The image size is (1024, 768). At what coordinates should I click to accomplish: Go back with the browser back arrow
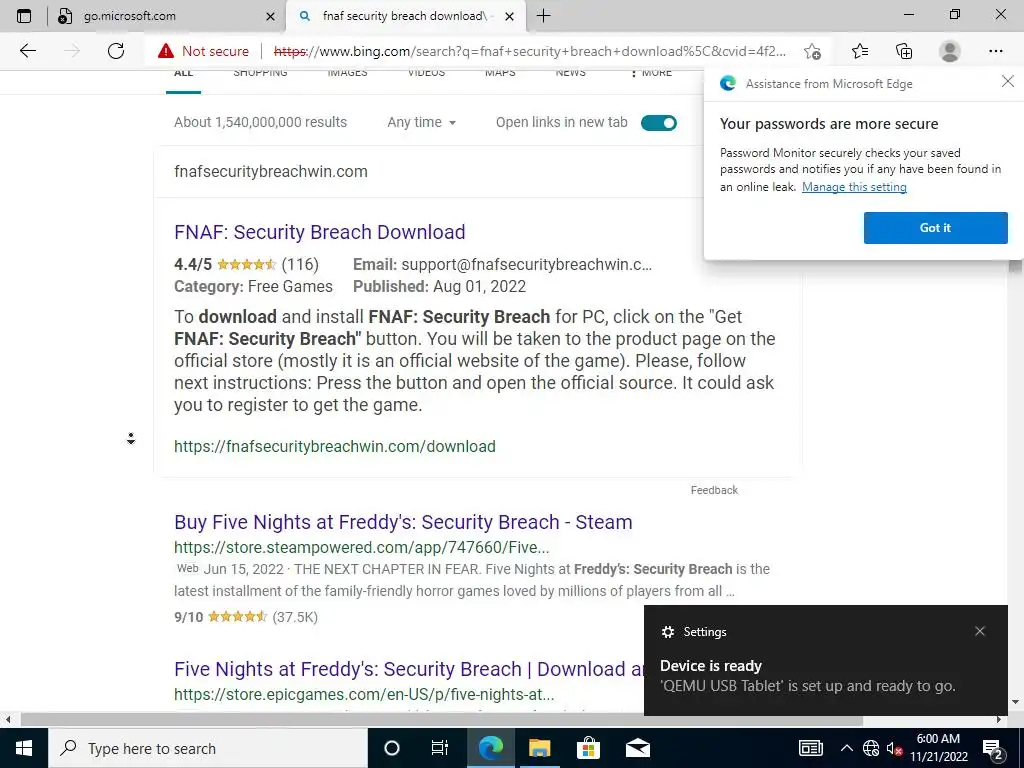27,51
